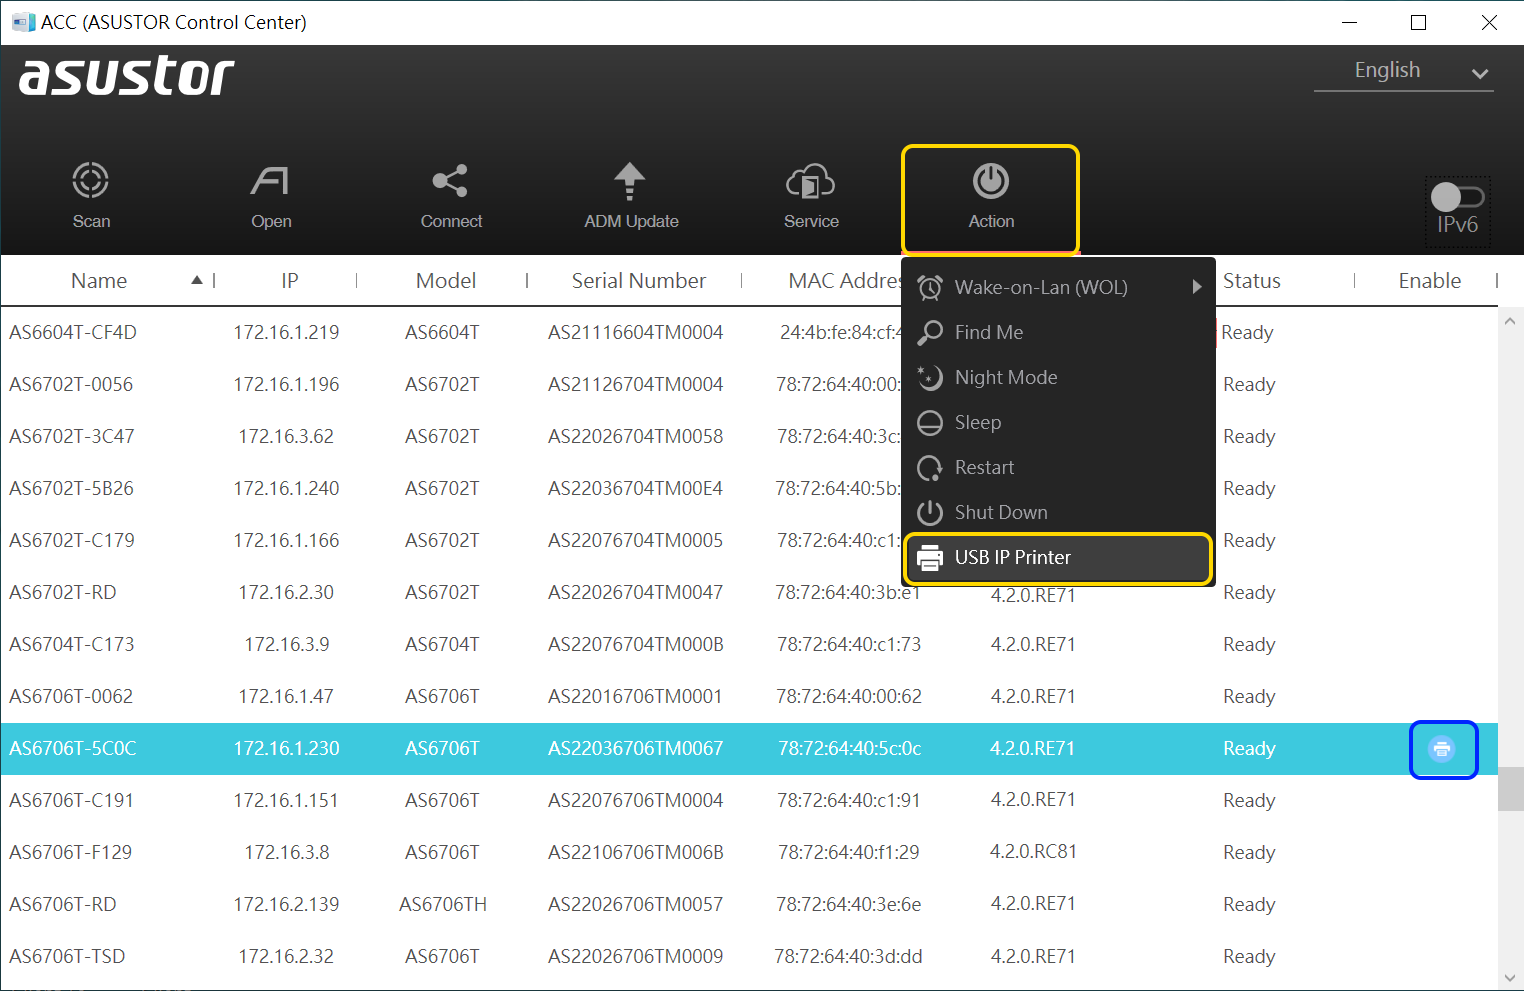Select the AS6706T-F129 device name
Viewport: 1524px width, 991px height.
(71, 853)
